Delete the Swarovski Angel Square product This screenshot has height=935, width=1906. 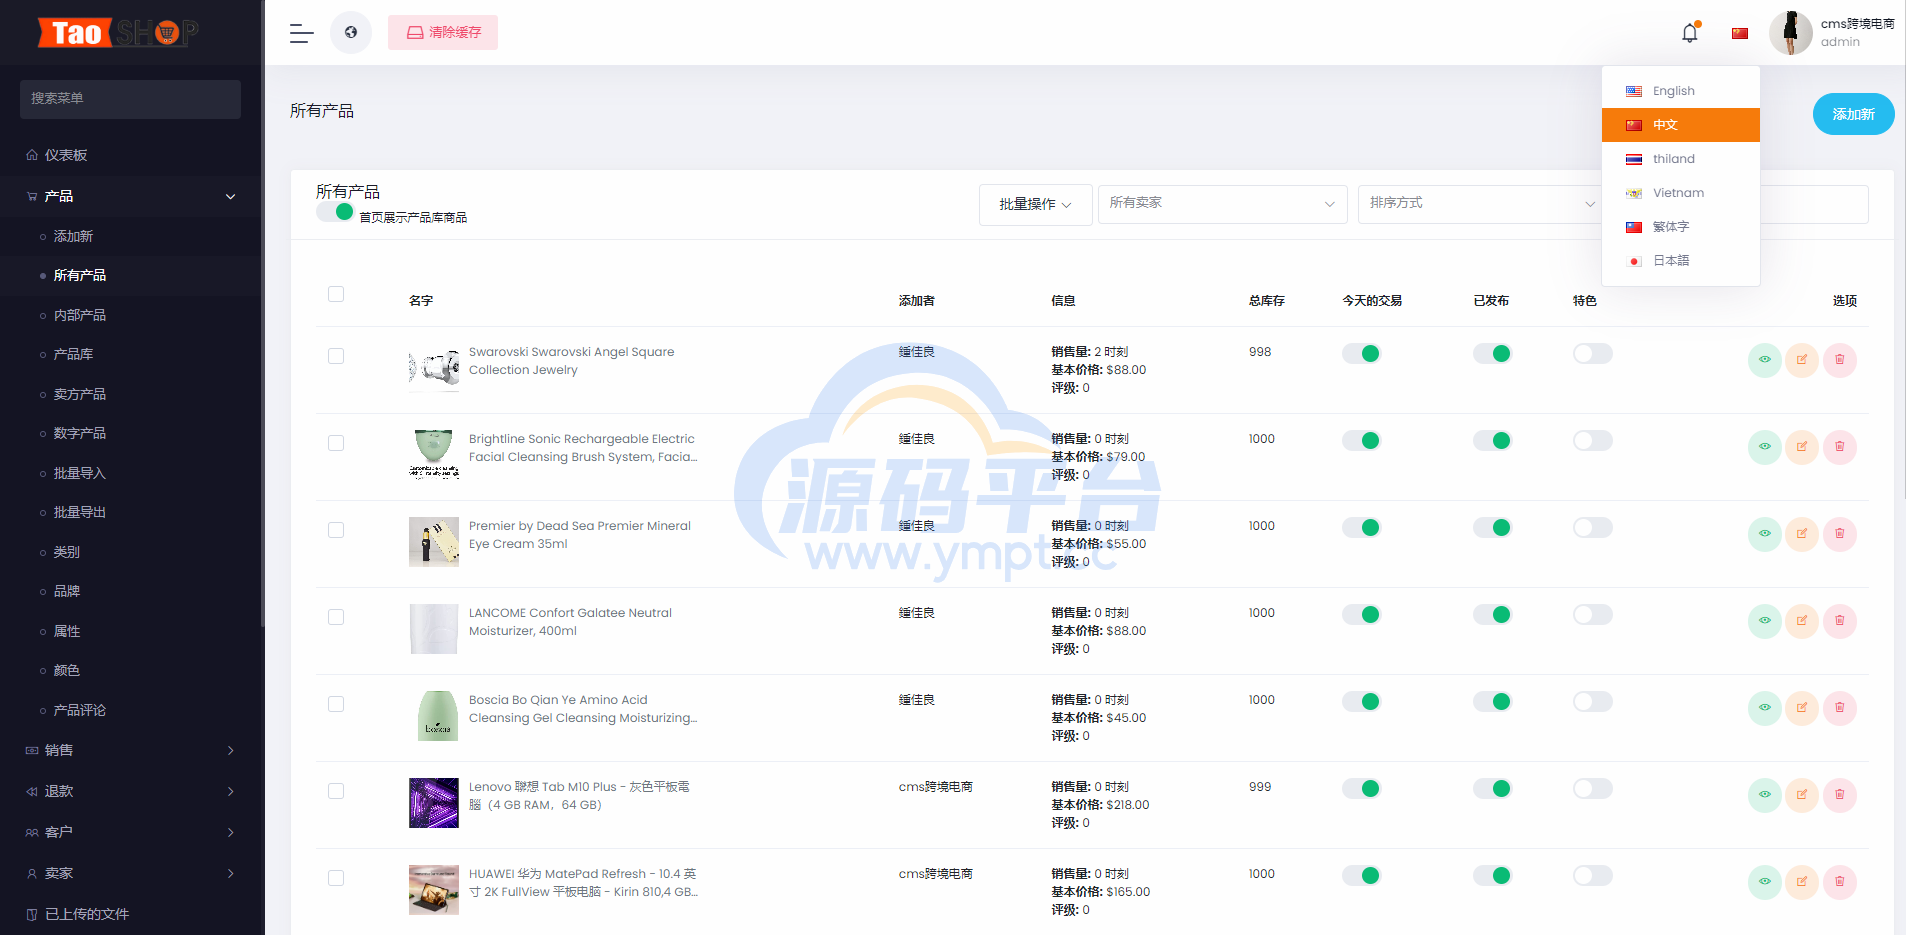pos(1840,360)
